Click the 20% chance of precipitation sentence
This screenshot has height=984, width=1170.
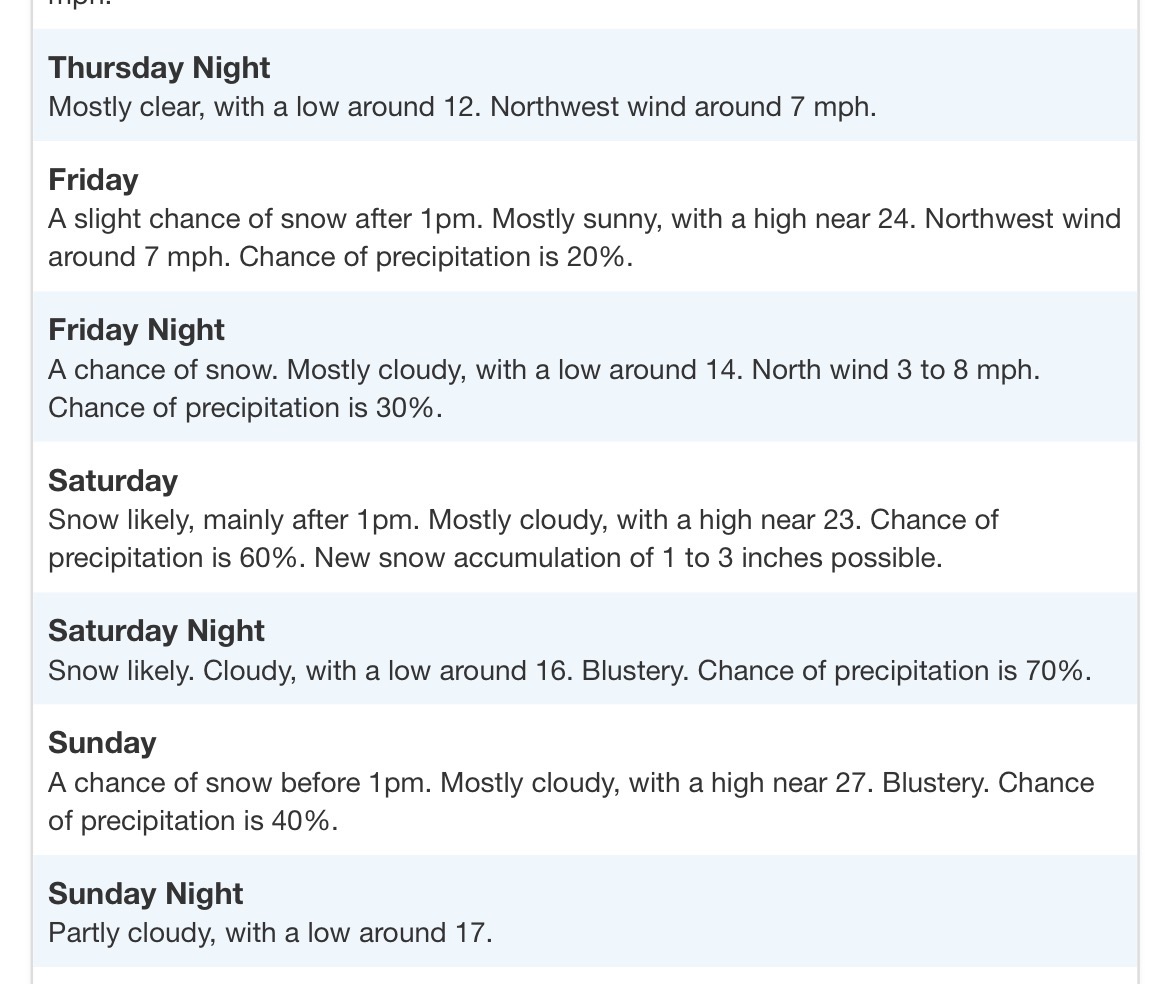click(x=435, y=257)
